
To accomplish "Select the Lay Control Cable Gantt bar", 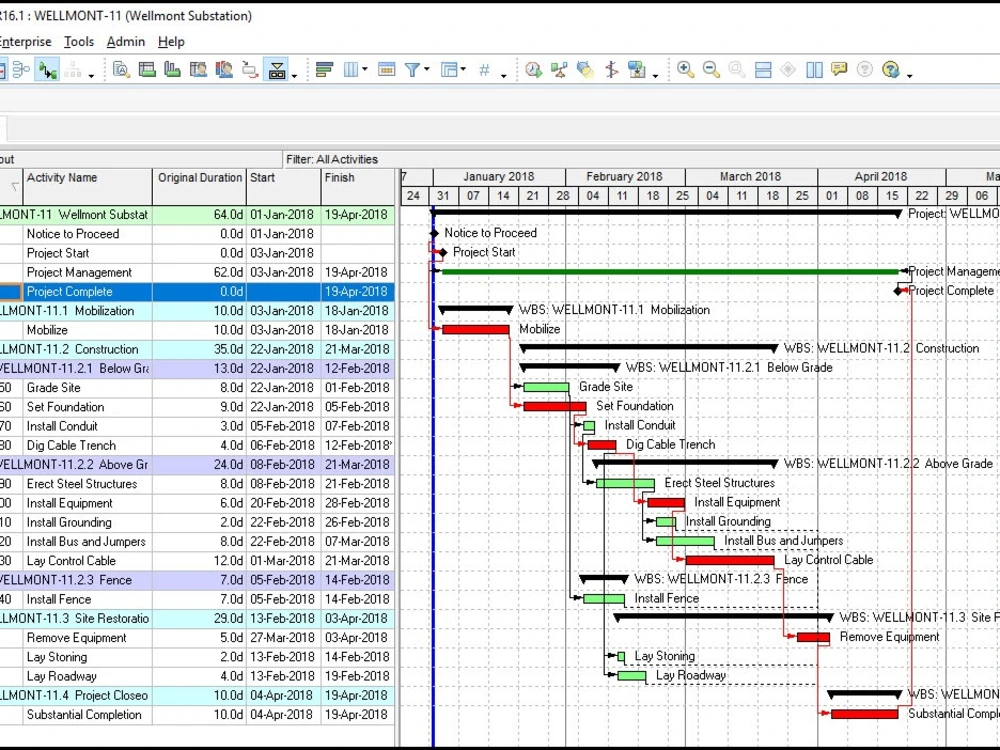I will tap(730, 561).
